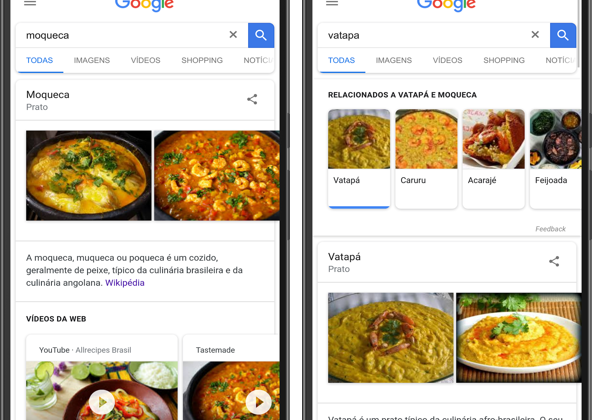Tap the blue search button beside vatapa
The height and width of the screenshot is (420, 592).
point(563,35)
